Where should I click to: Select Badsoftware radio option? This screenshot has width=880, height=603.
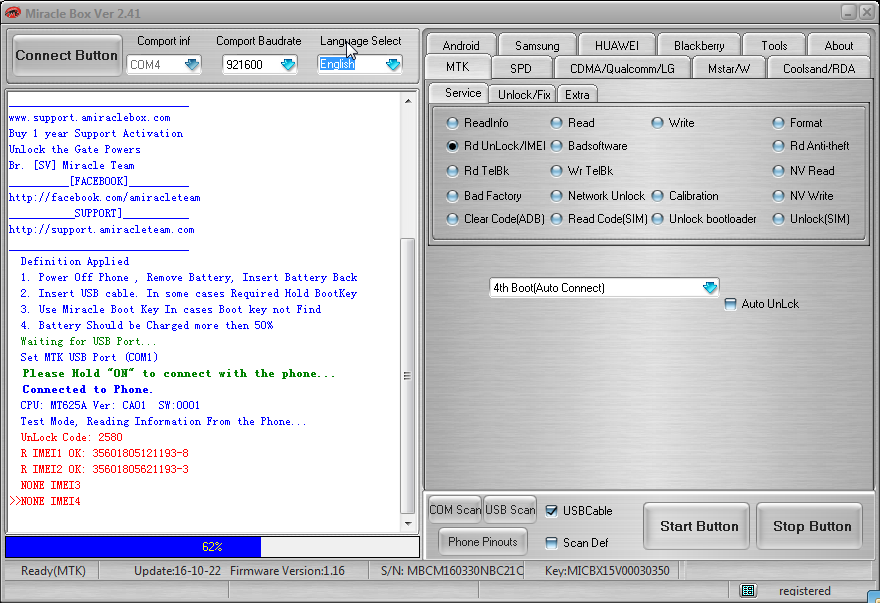(589, 146)
